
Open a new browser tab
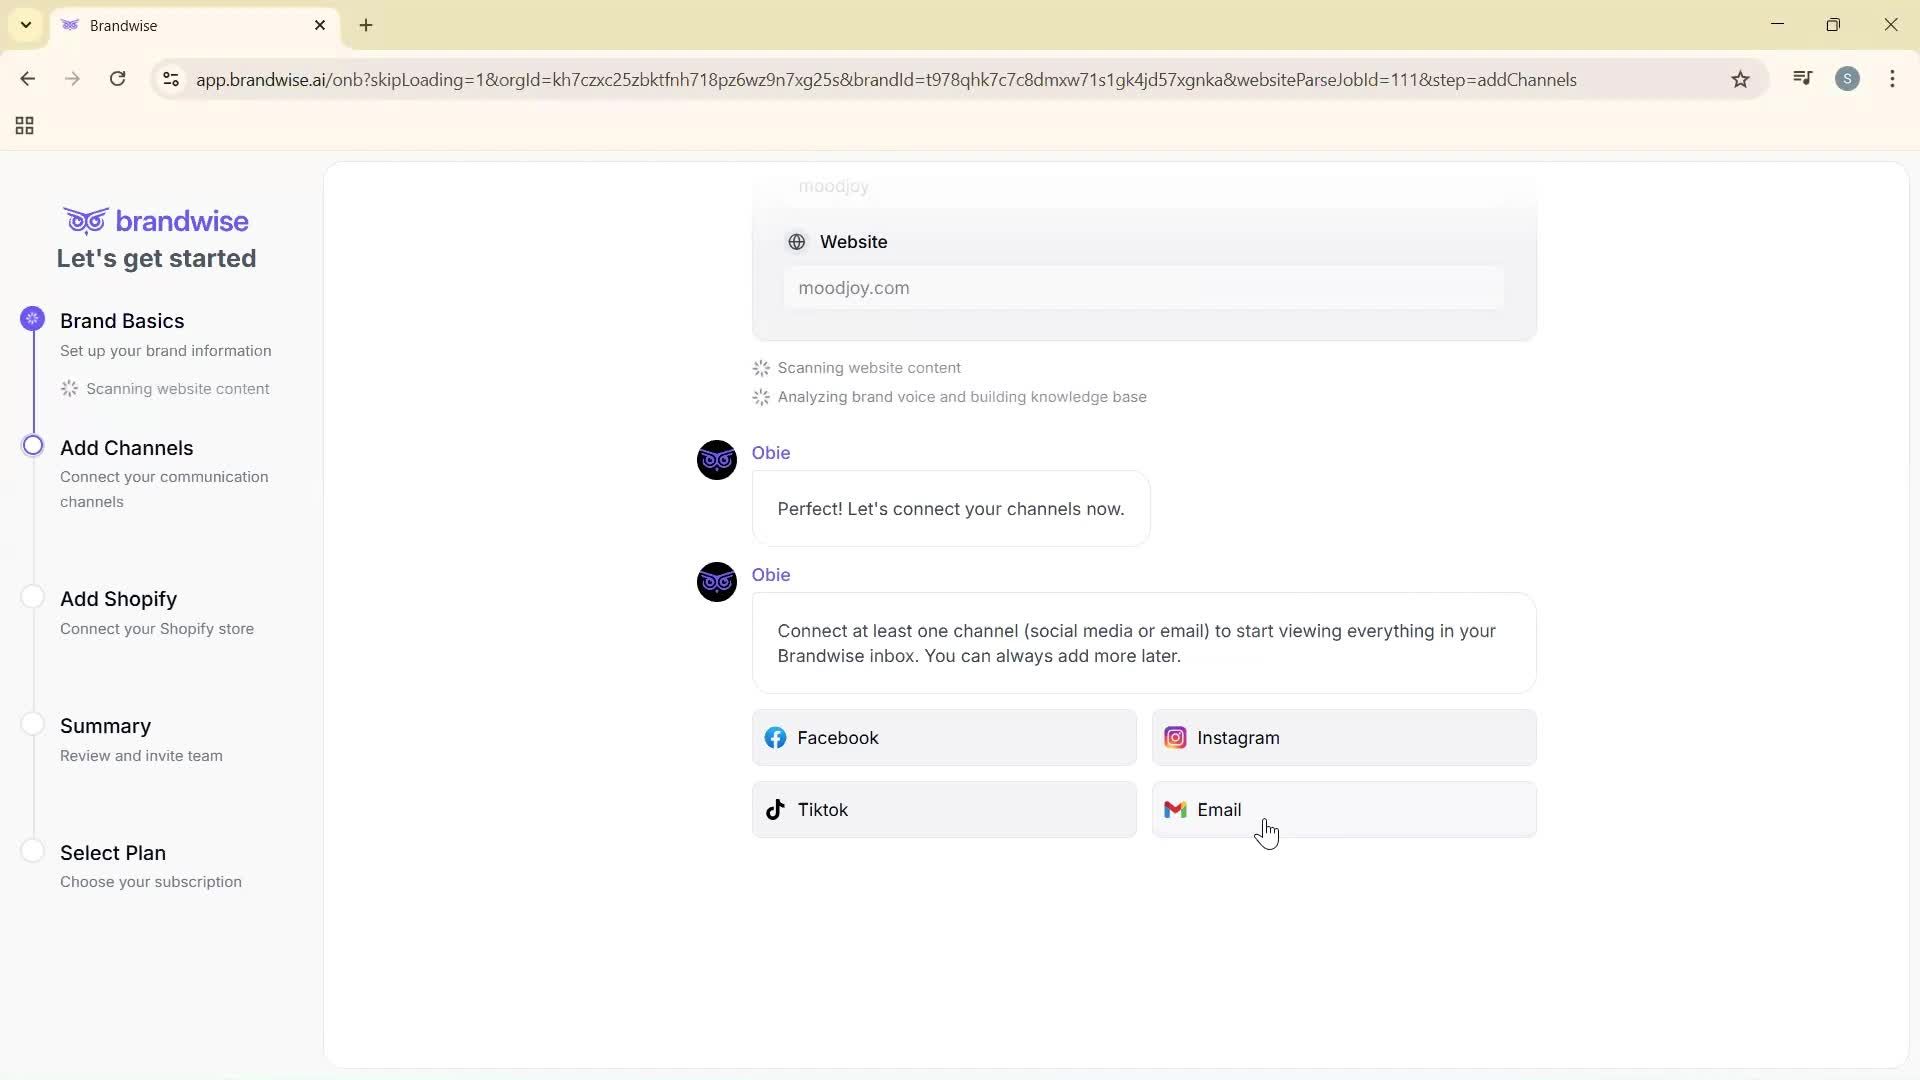coord(366,25)
